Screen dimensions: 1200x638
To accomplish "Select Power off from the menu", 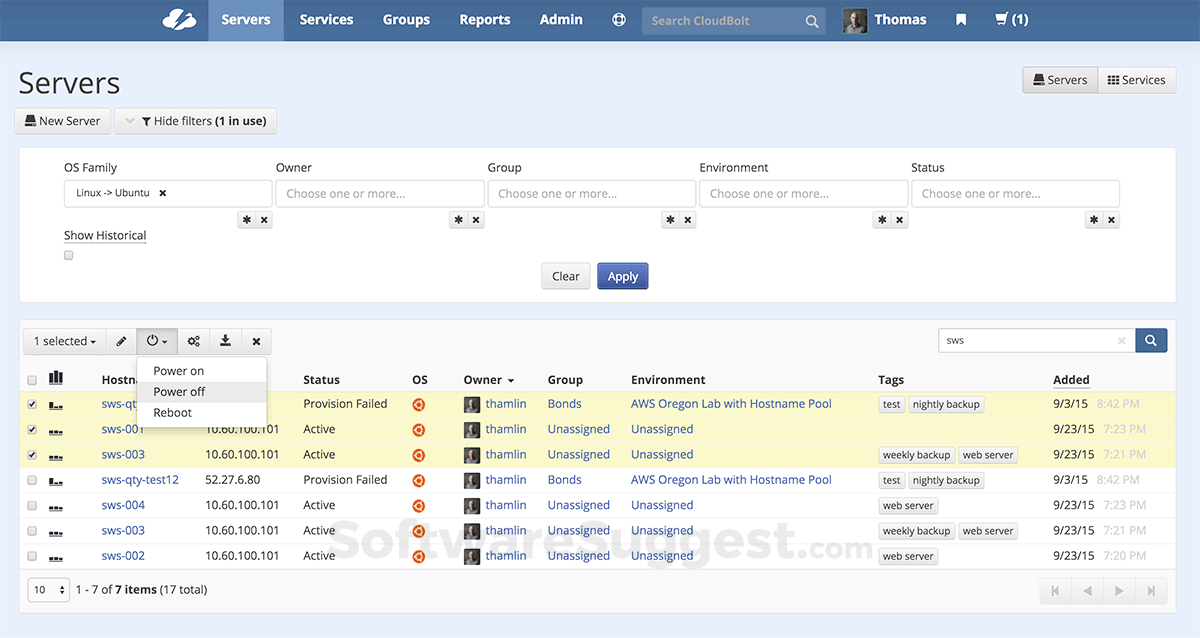I will click(179, 392).
